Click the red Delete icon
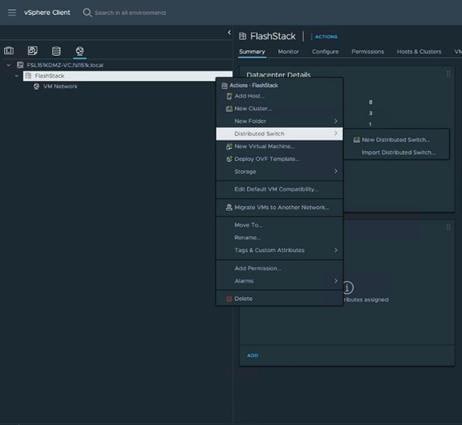Image resolution: width=462 pixels, height=425 pixels. pyautogui.click(x=229, y=299)
